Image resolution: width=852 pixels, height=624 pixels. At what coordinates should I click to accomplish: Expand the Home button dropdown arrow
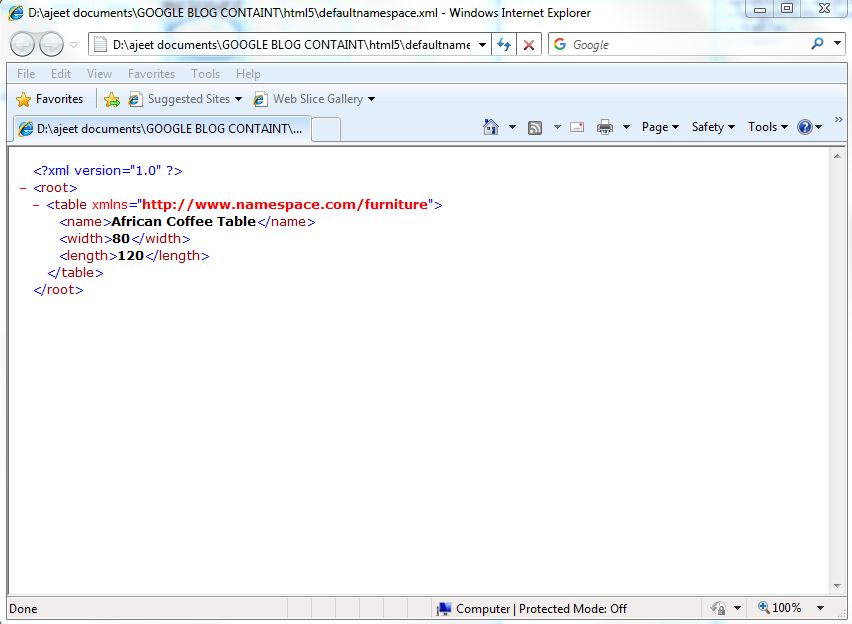point(512,127)
